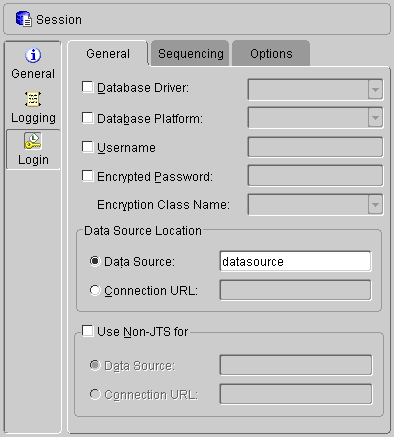
Task: Click the Encrypted Password text field
Action: [315, 176]
